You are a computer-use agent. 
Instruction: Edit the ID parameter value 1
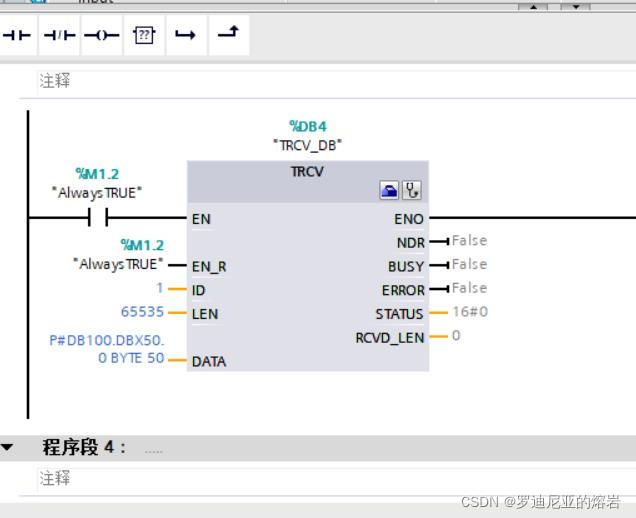(x=160, y=288)
